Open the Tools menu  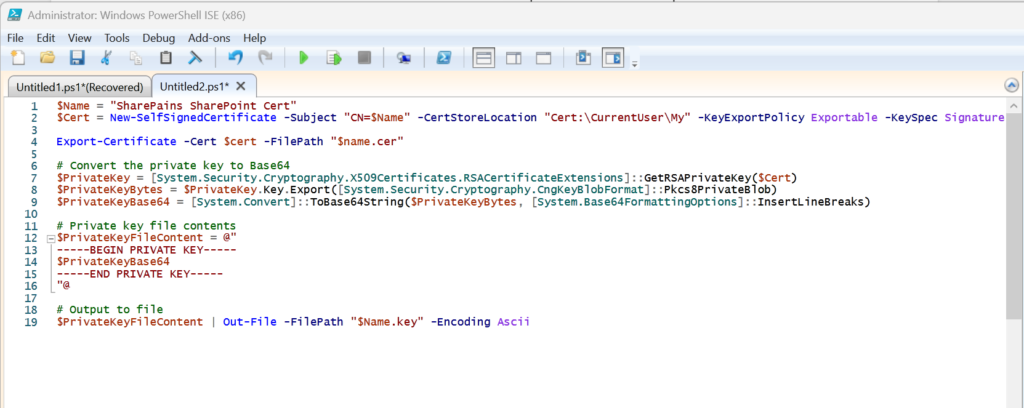pyautogui.click(x=117, y=38)
